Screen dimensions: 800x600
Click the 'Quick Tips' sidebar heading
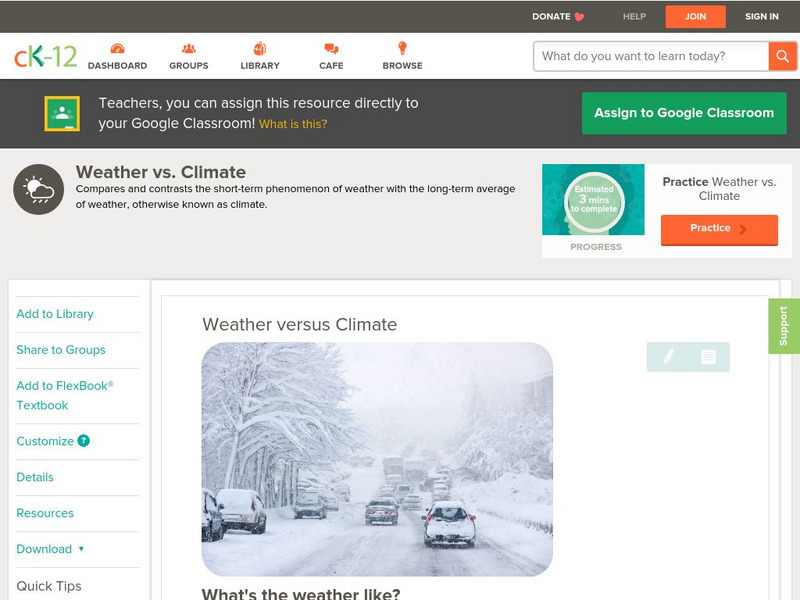(x=49, y=586)
